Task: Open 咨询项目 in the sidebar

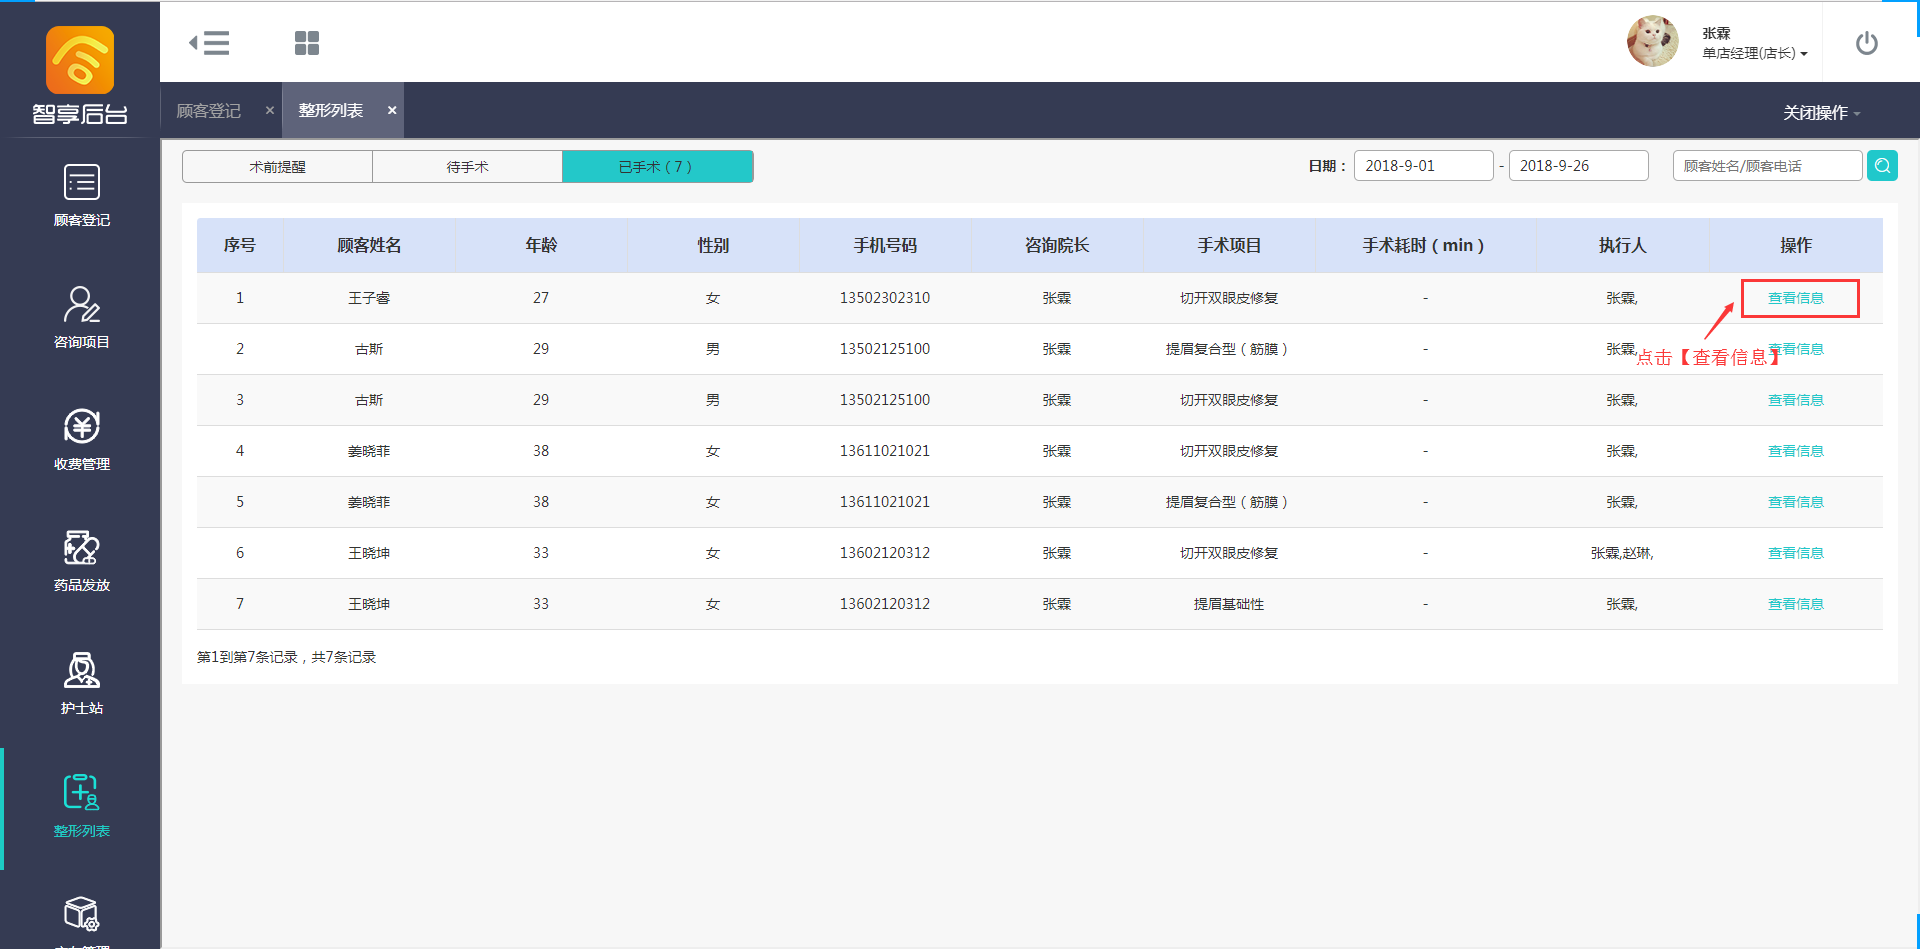Action: 81,317
